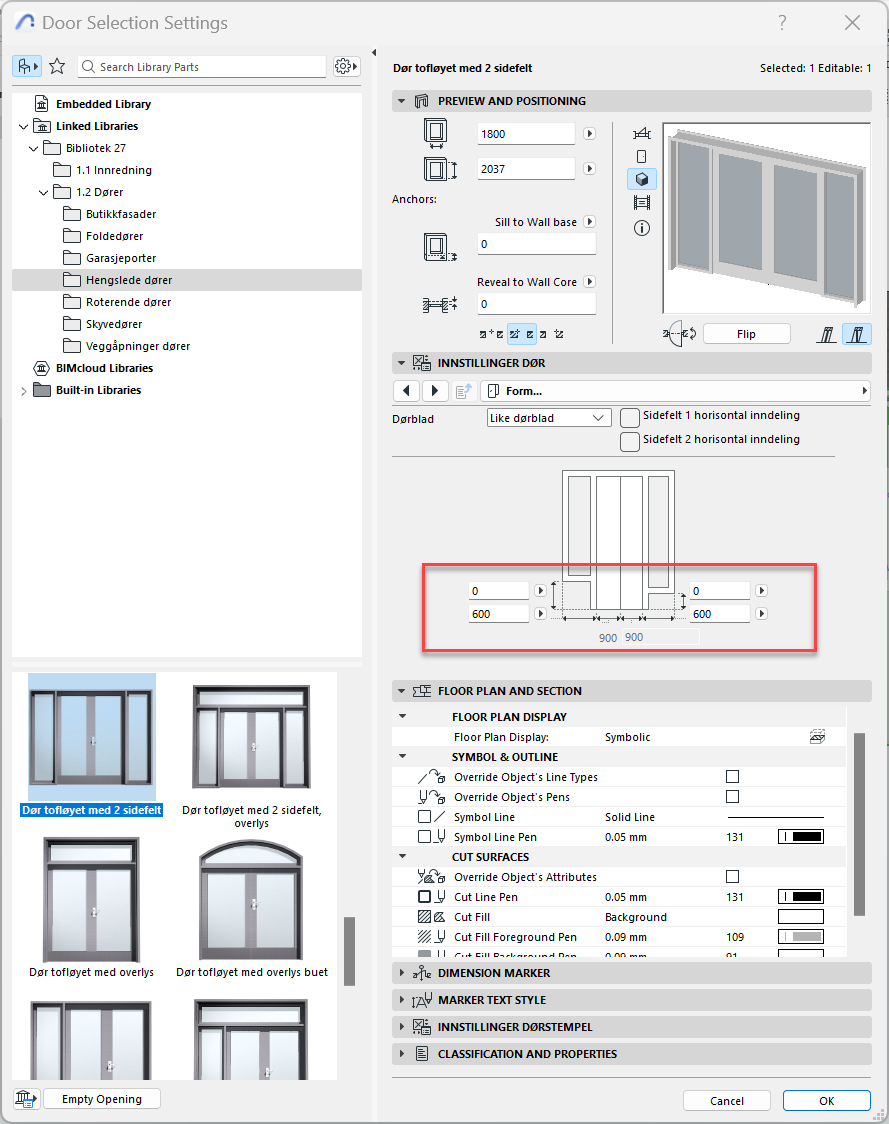The image size is (889, 1124).
Task: Enable Sidefelt 1 horisontal inndeling checkbox
Action: [x=630, y=417]
